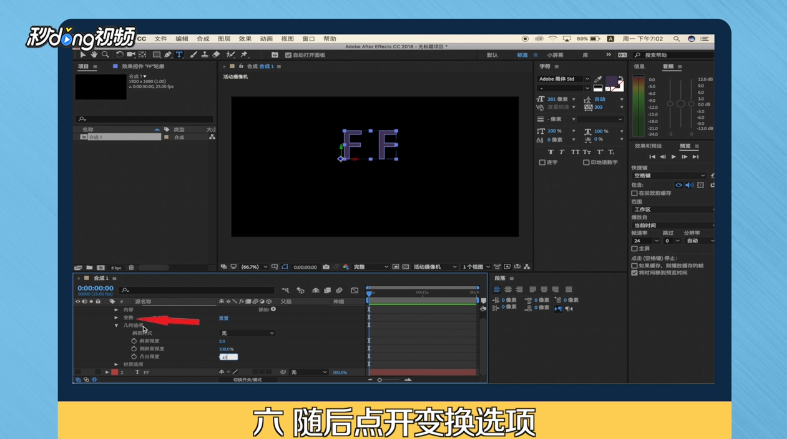Viewport: 787px width, 439px height.
Task: Click the 重置 reset link for Transform
Action: (x=224, y=318)
